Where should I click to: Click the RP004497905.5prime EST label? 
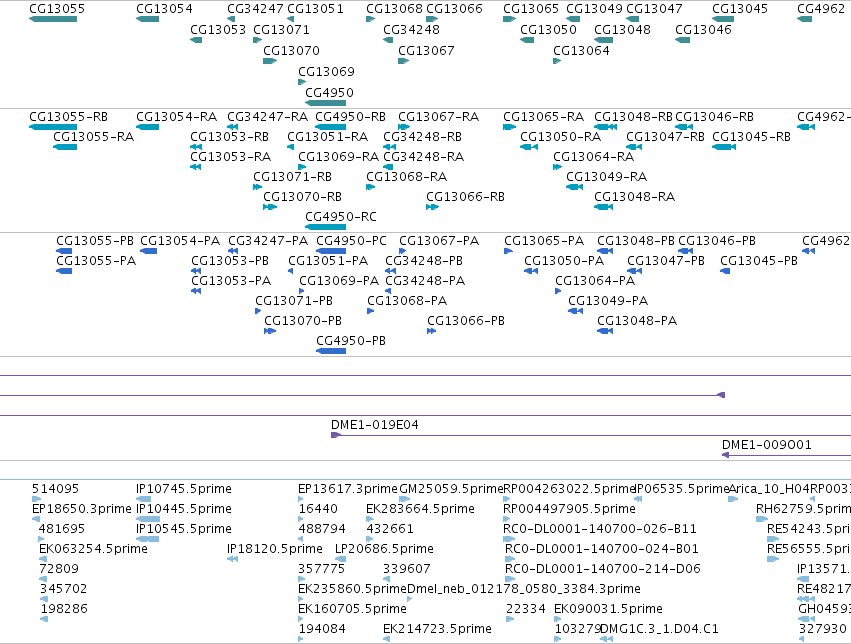(x=569, y=509)
